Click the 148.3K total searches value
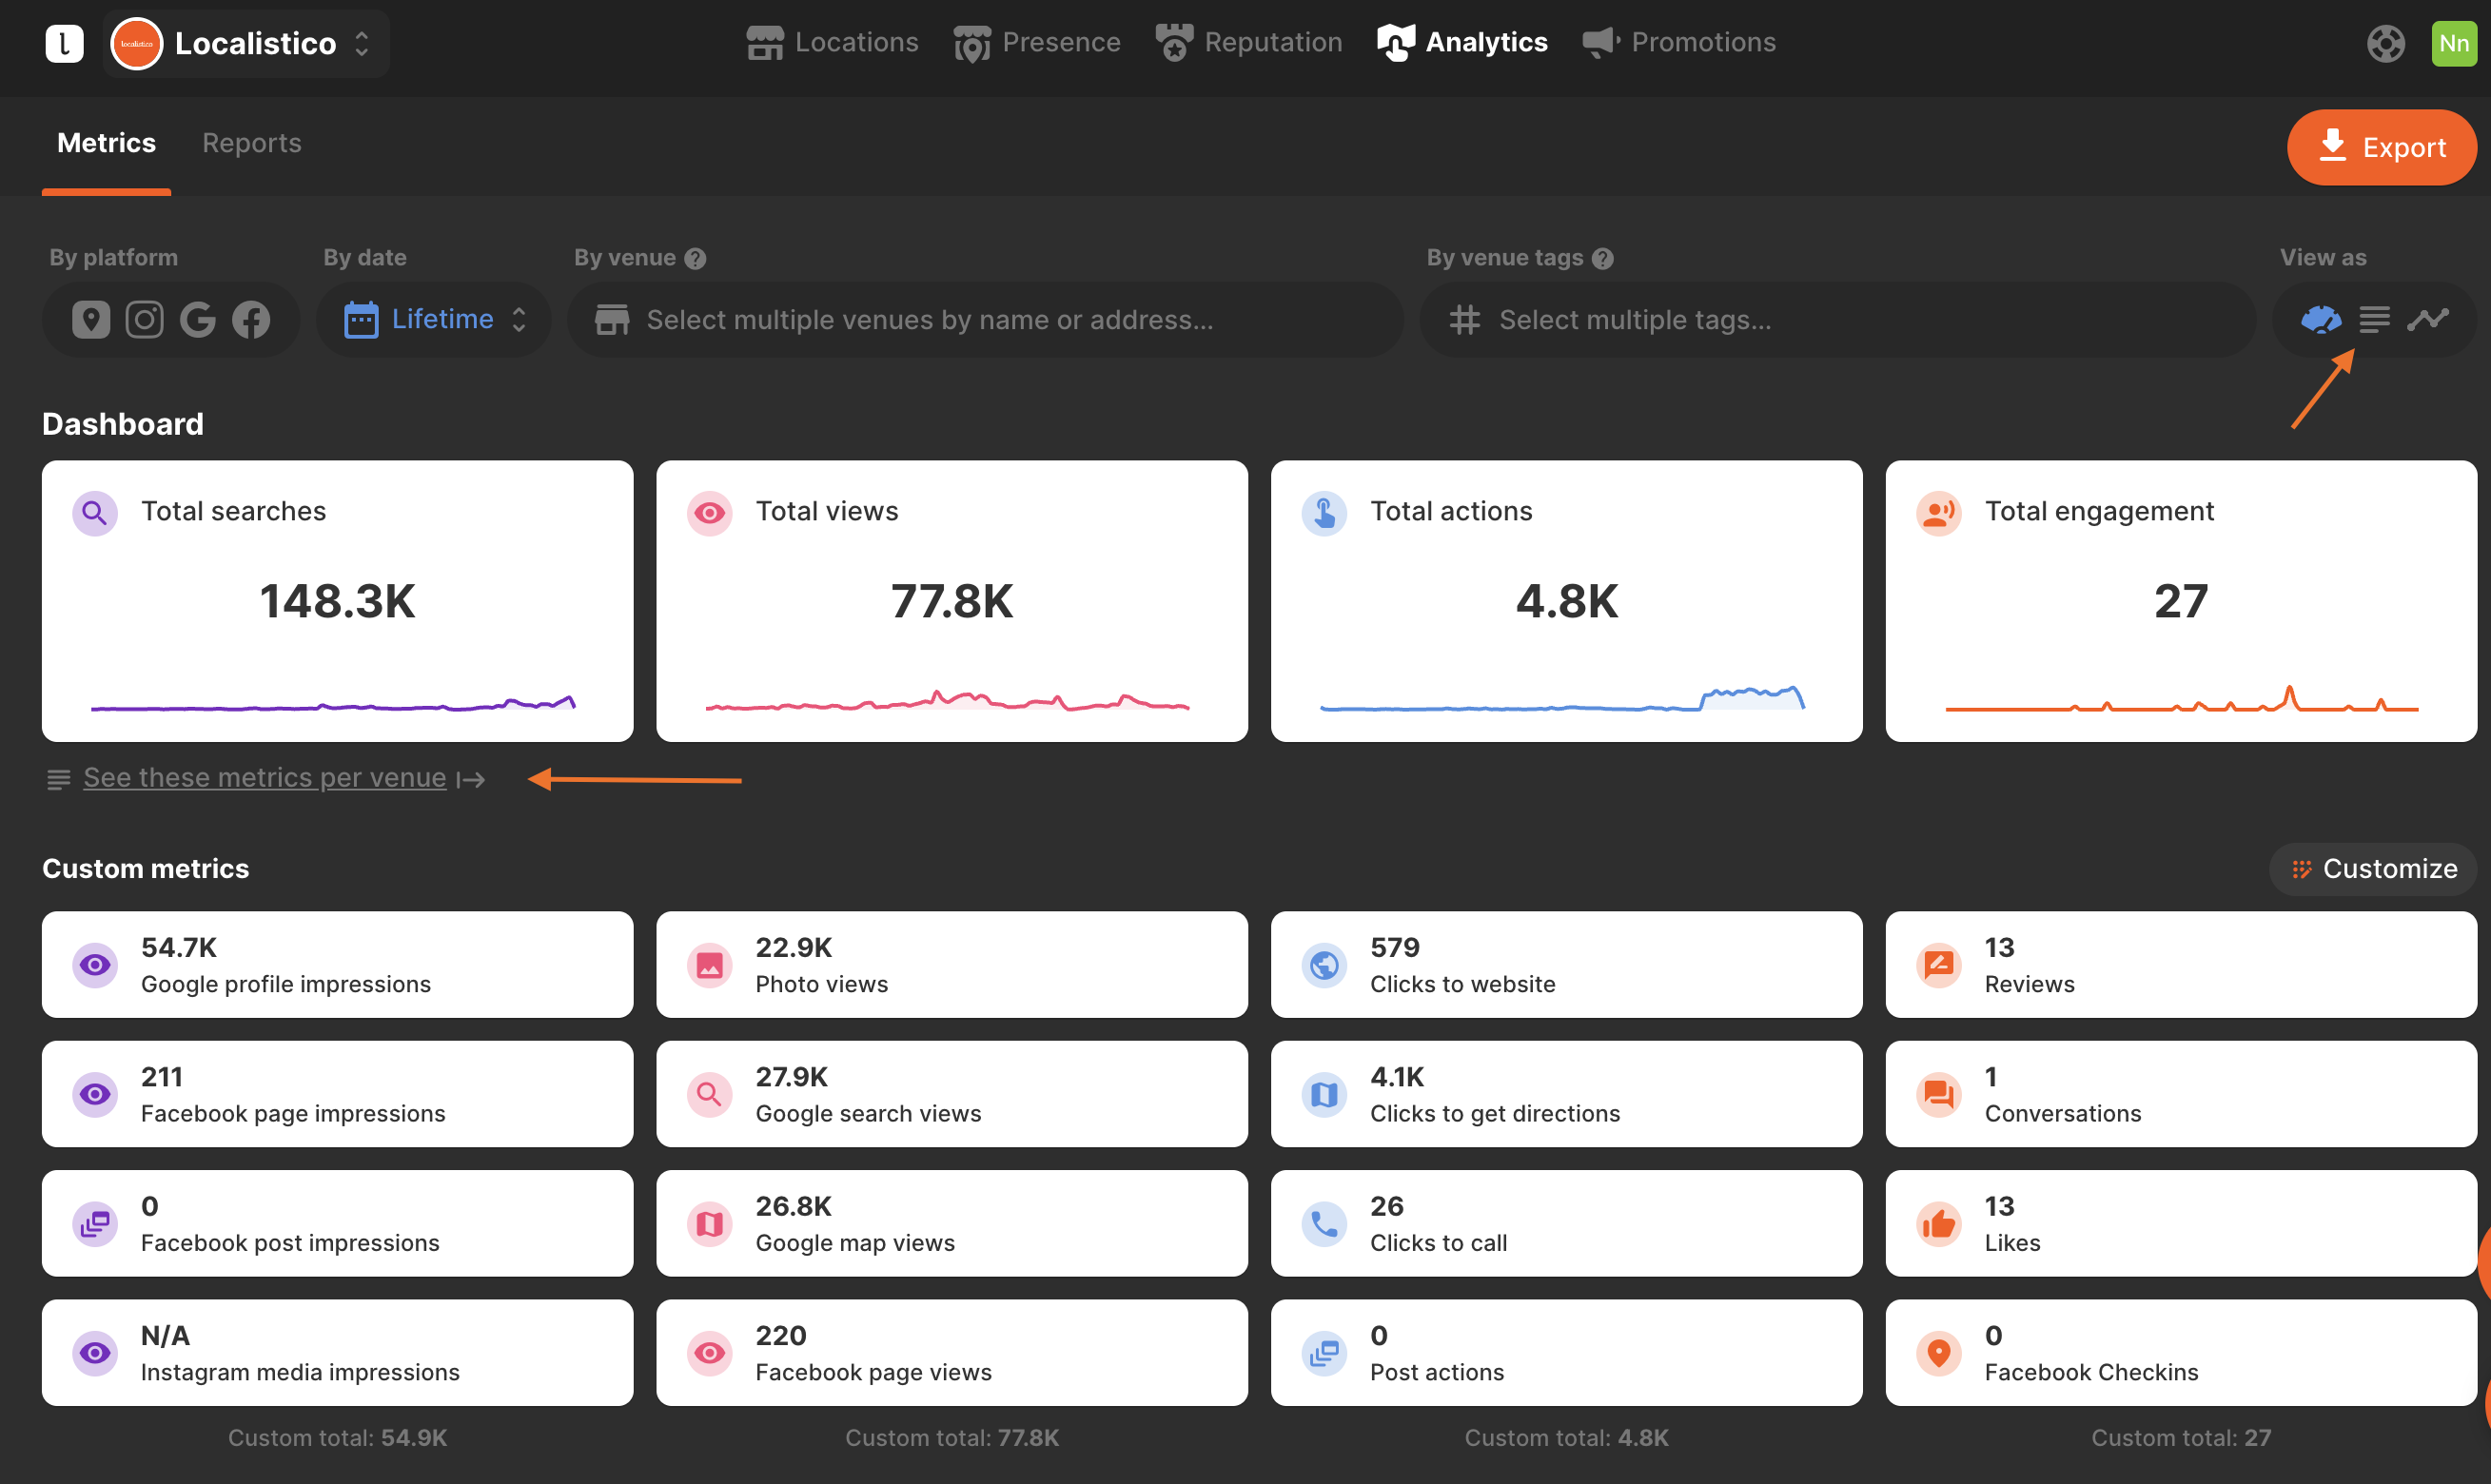The image size is (2491, 1484). pos(337,601)
